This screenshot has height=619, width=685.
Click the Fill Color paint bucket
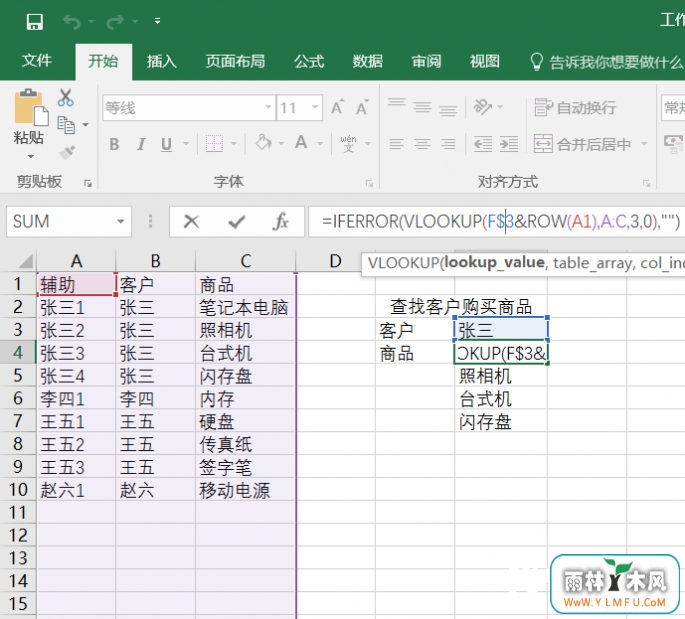coord(263,142)
